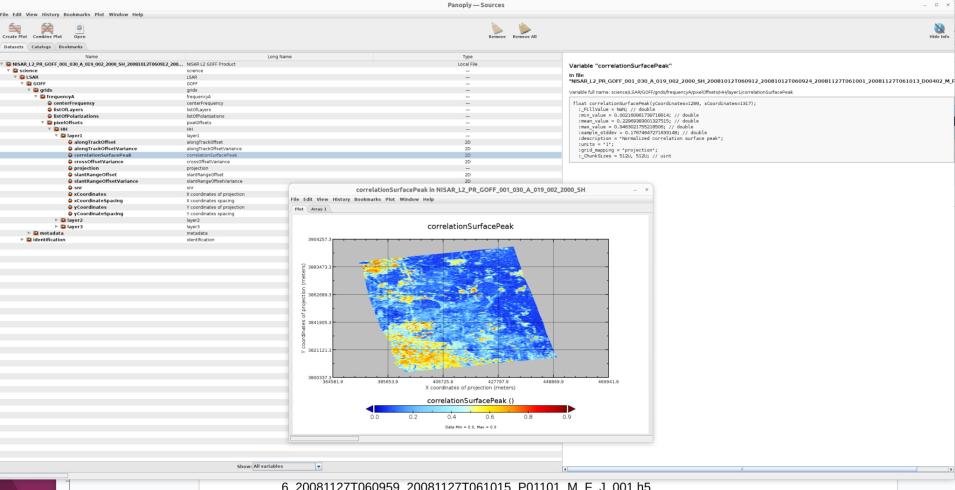Collapse the frequencyA group arrow
This screenshot has height=490, width=955.
pyautogui.click(x=35, y=96)
